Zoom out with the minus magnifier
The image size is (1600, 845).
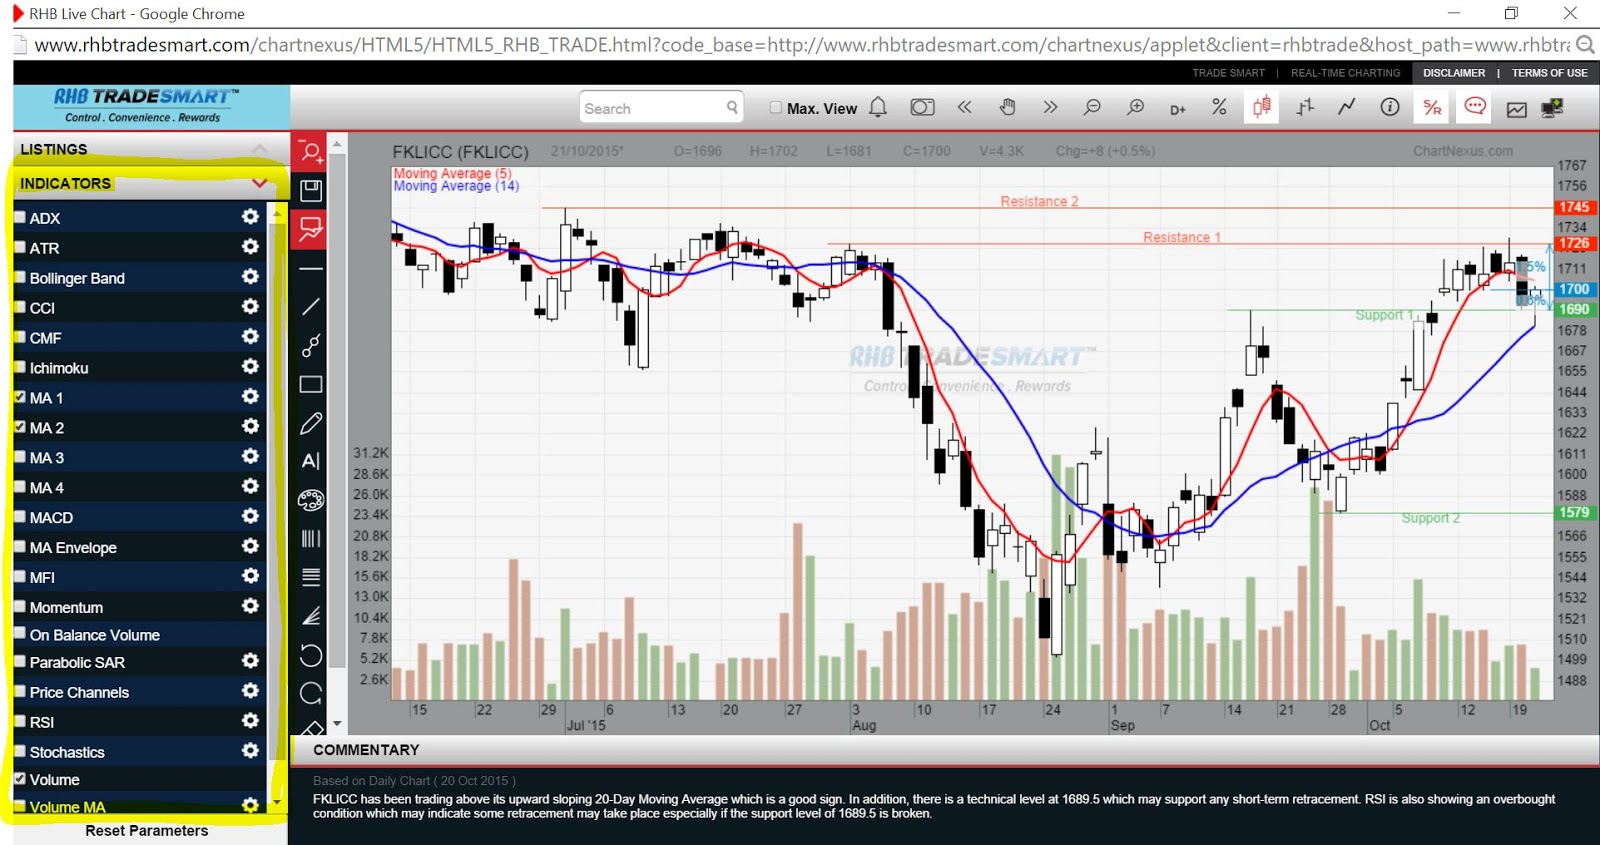pos(1092,107)
